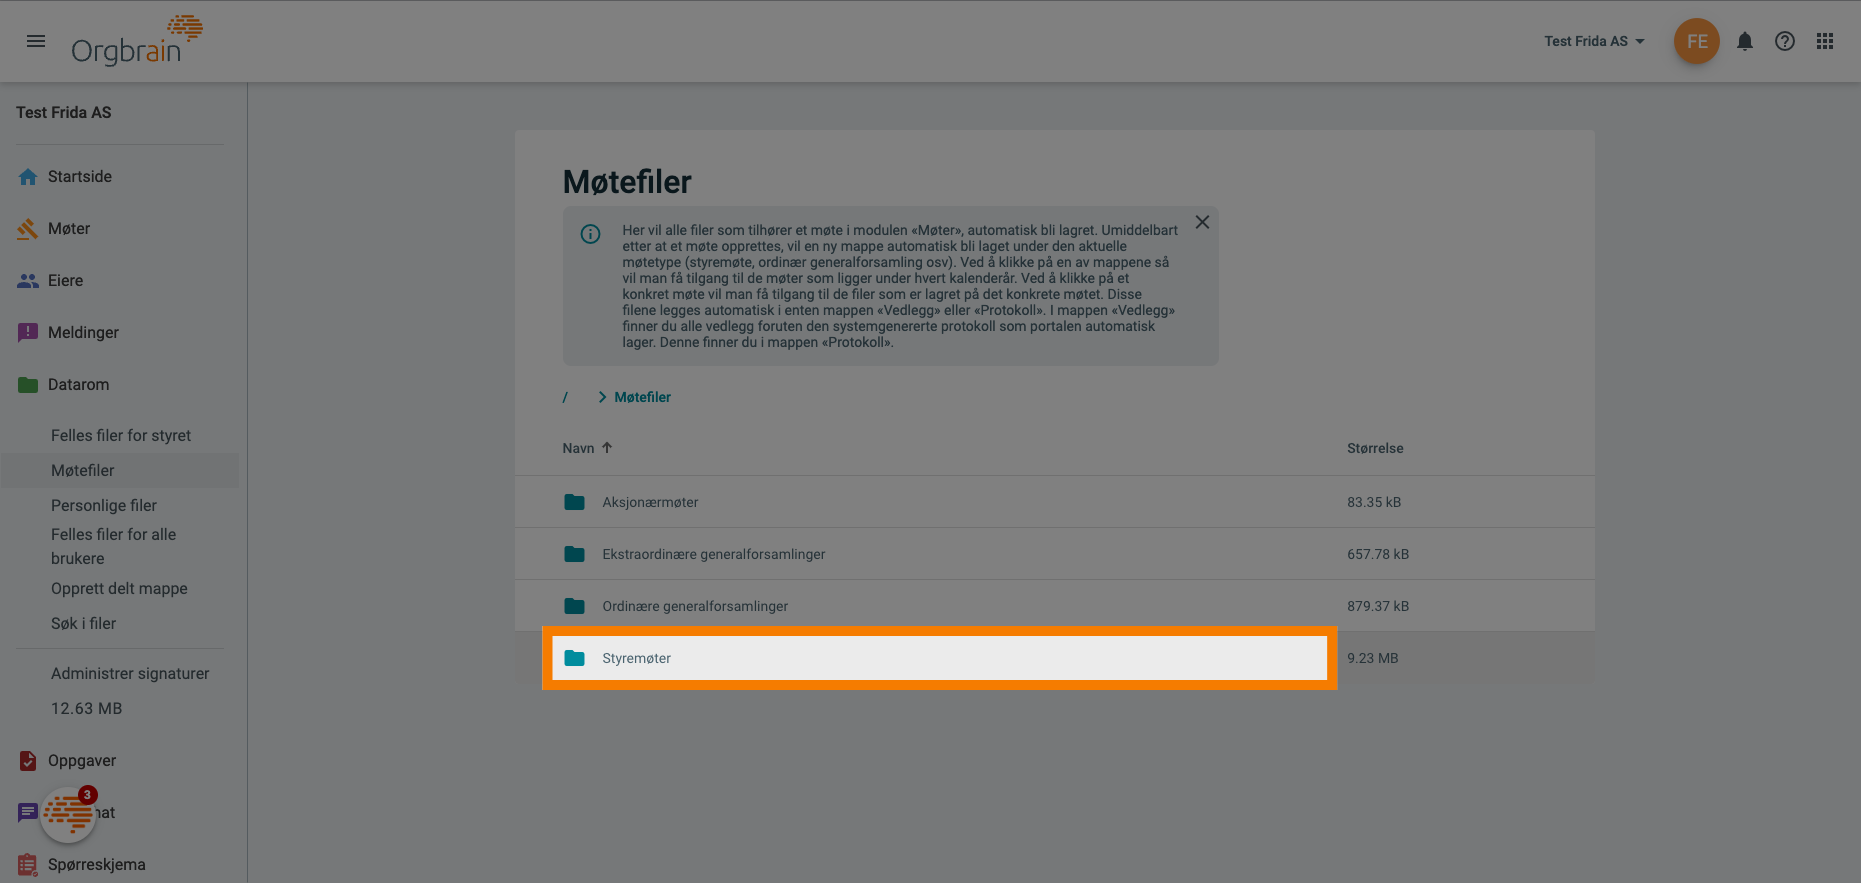
Task: Open Eiere in the sidebar
Action: pyautogui.click(x=66, y=280)
